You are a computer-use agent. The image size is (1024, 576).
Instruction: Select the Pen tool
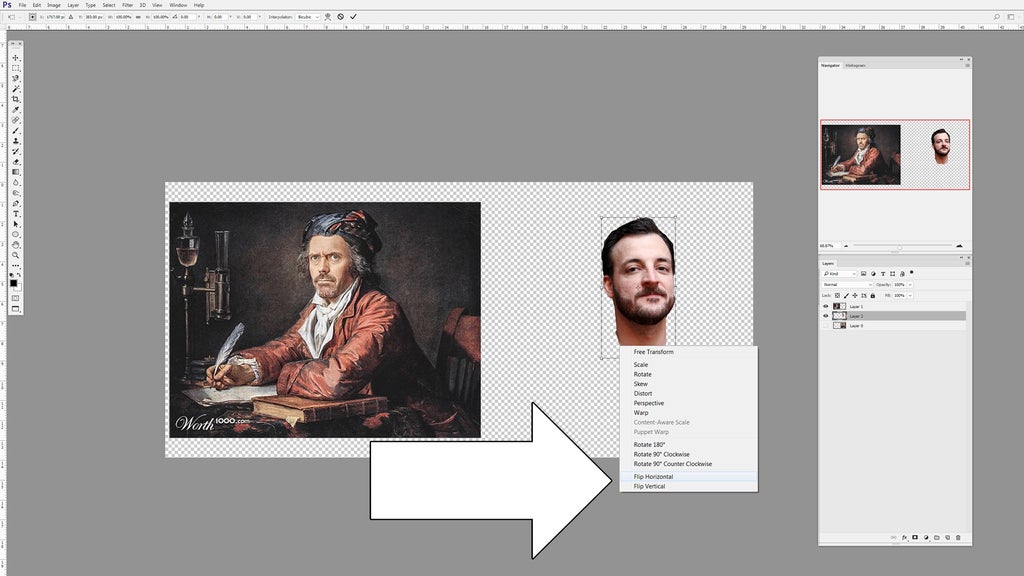click(16, 204)
